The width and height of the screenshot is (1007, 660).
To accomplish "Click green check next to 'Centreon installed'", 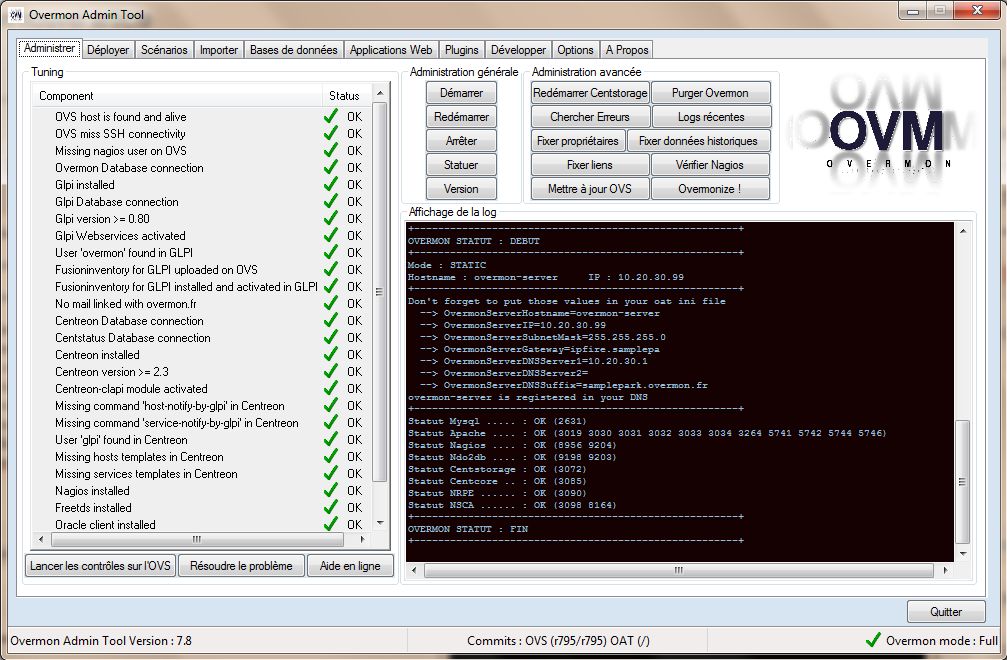I will click(x=330, y=355).
